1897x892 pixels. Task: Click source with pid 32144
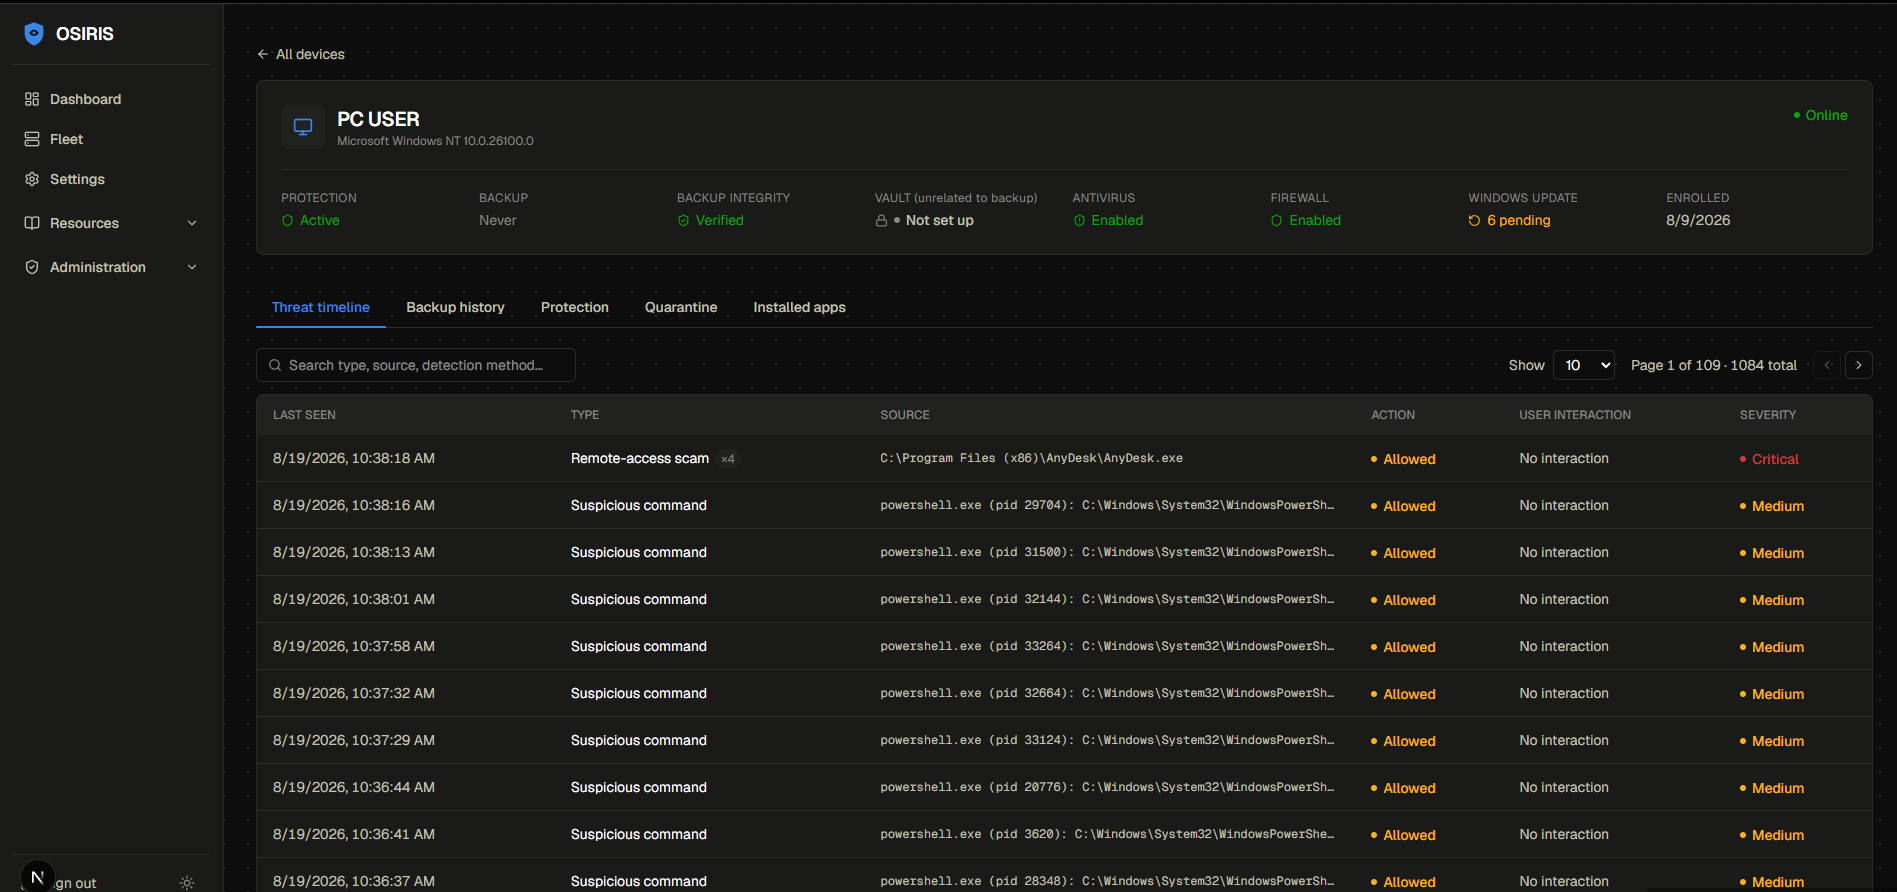point(1107,599)
